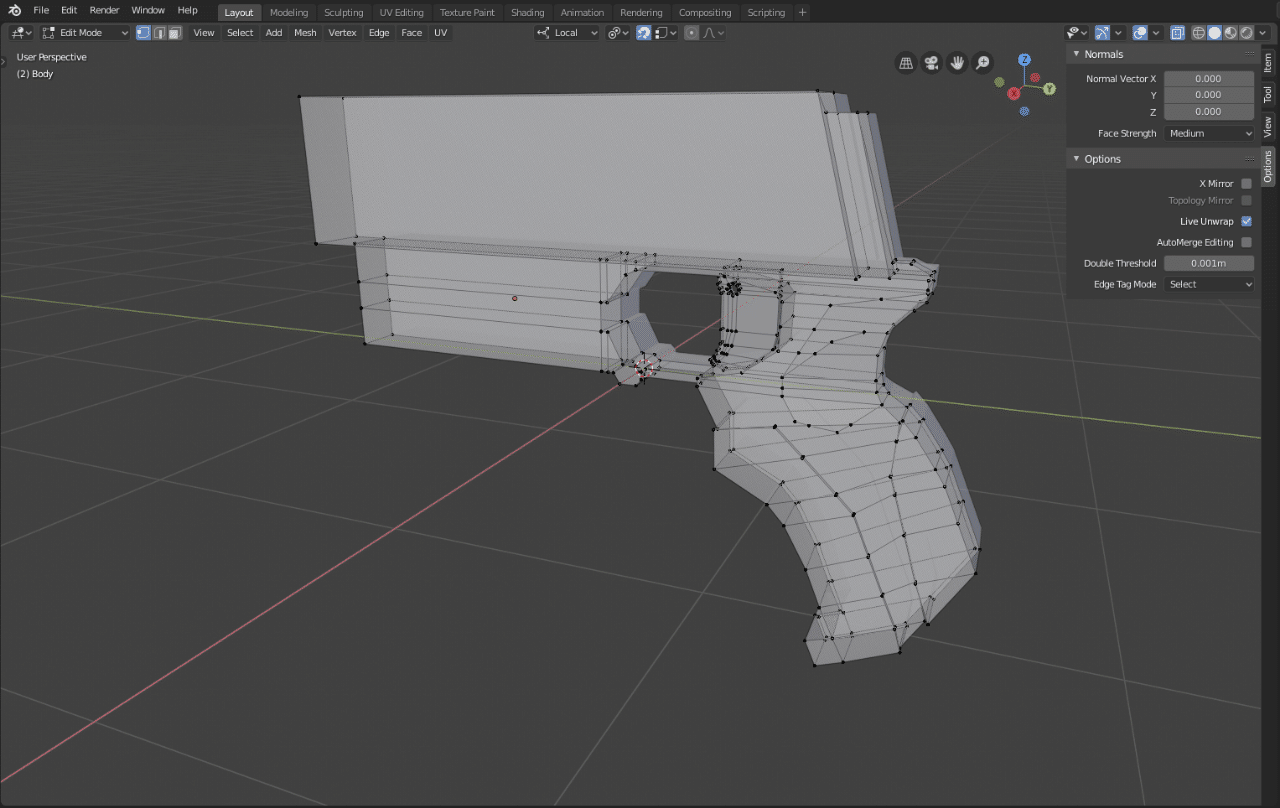Viewport: 1280px width, 808px height.
Task: Expand the overlays options arrow
Action: 1156,33
